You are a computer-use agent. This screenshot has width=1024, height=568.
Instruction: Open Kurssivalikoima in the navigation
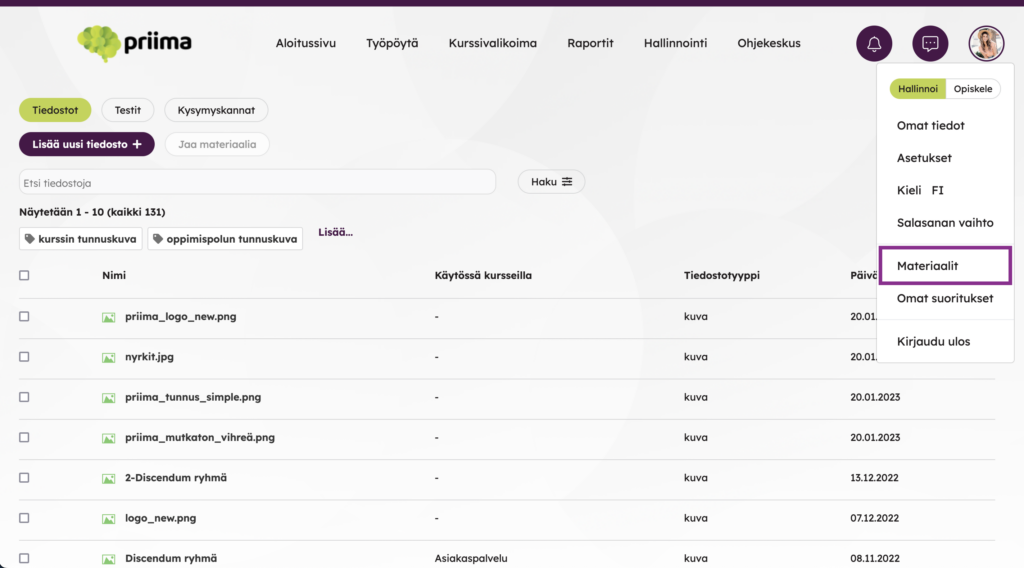pyautogui.click(x=492, y=43)
